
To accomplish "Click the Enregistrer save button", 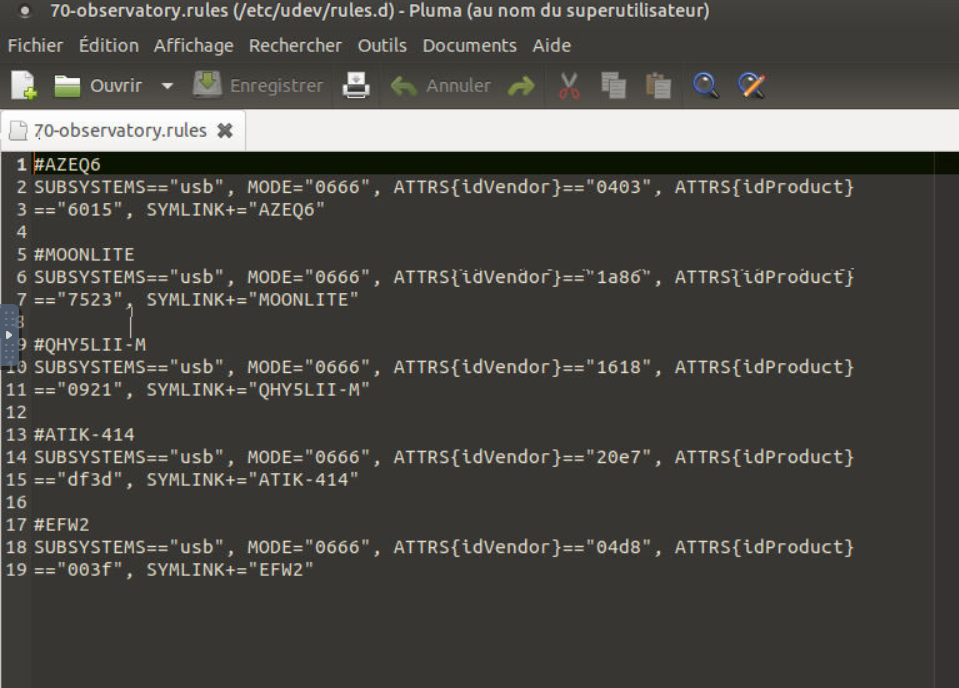I will pyautogui.click(x=258, y=86).
